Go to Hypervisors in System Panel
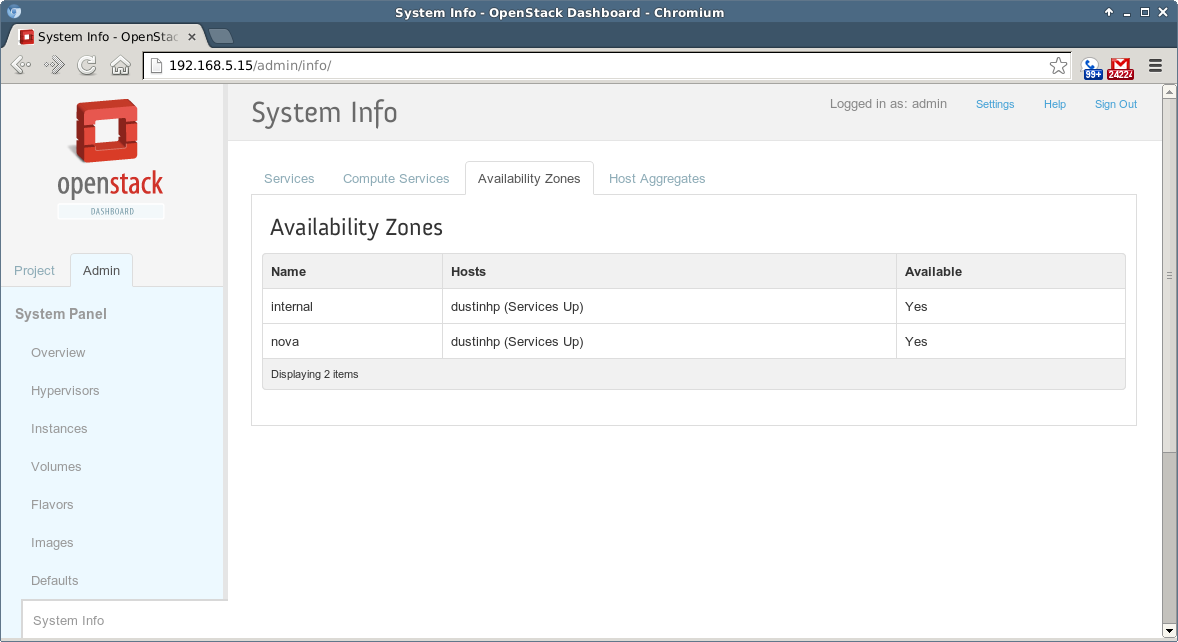Image resolution: width=1178 pixels, height=642 pixels. 65,391
